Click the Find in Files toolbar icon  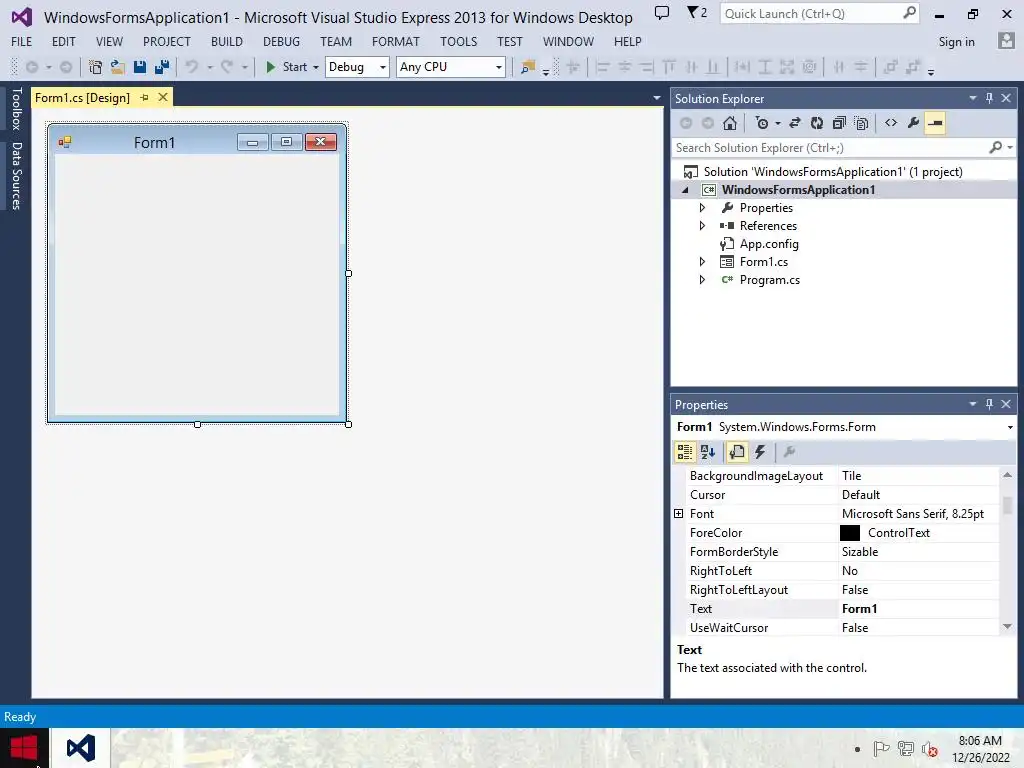pyautogui.click(x=528, y=67)
